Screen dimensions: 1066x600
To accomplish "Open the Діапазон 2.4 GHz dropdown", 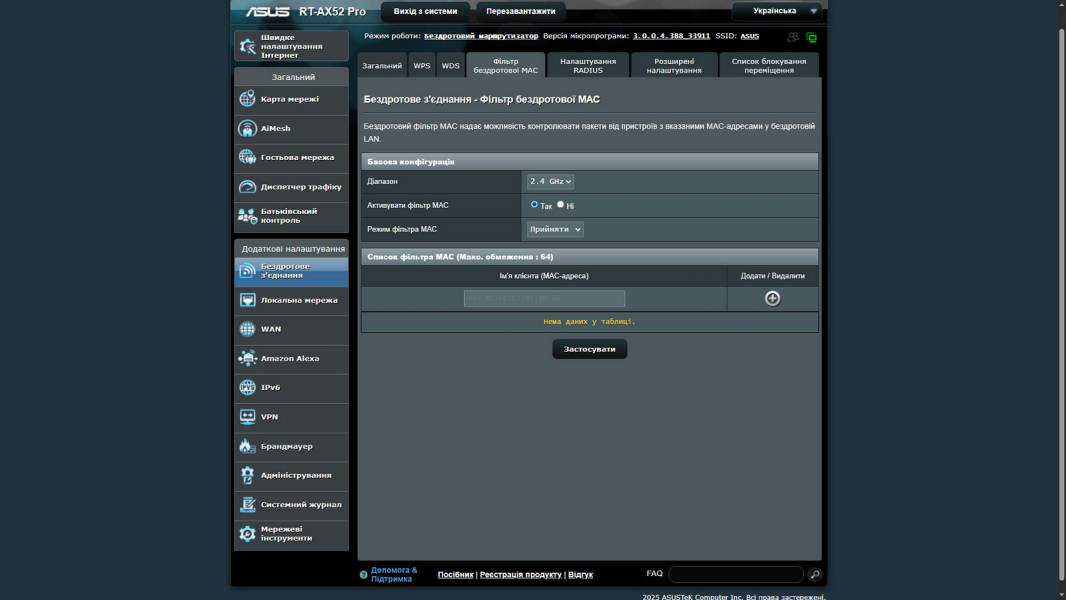I will click(550, 181).
